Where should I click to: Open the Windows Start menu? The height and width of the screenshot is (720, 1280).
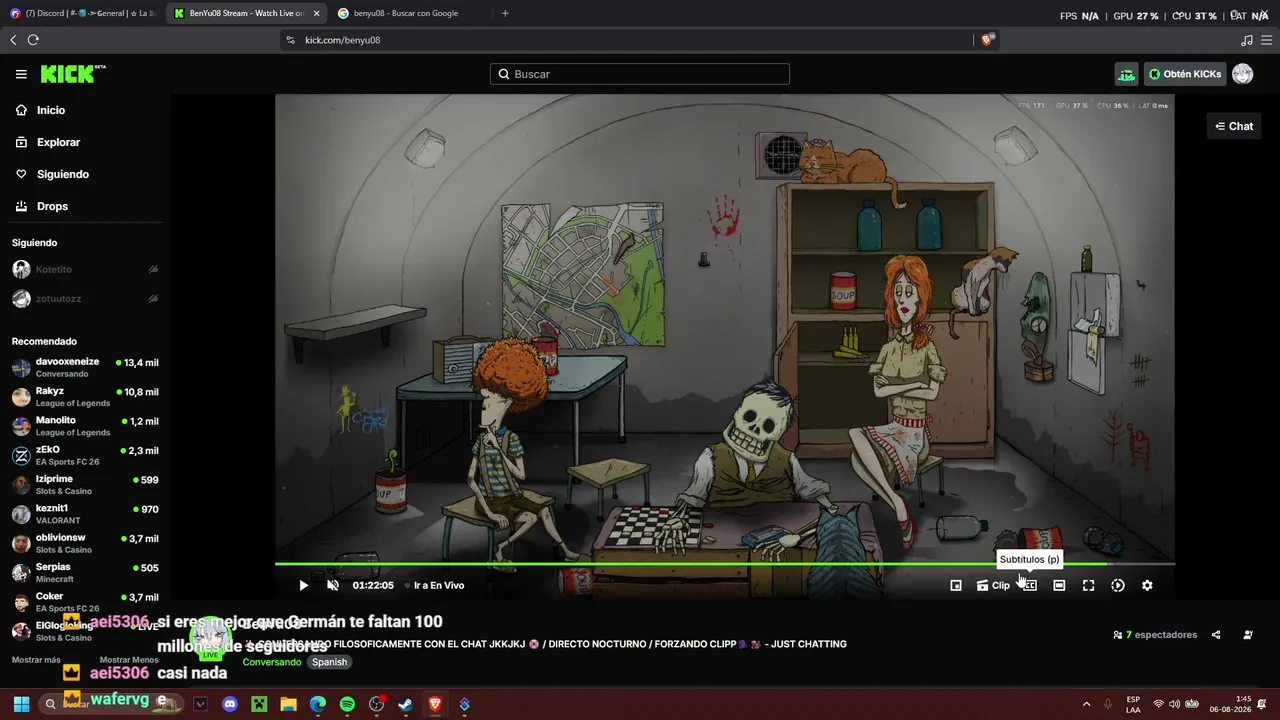tap(21, 704)
